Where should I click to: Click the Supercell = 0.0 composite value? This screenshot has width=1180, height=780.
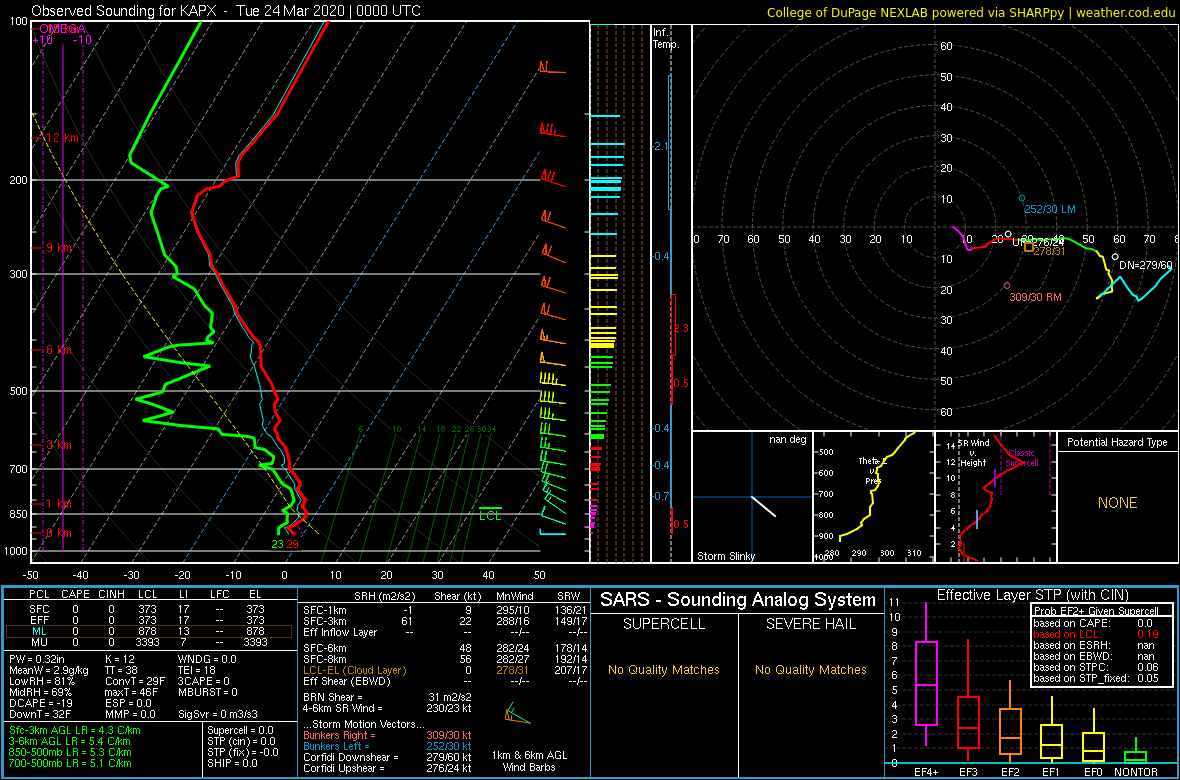pos(241,730)
